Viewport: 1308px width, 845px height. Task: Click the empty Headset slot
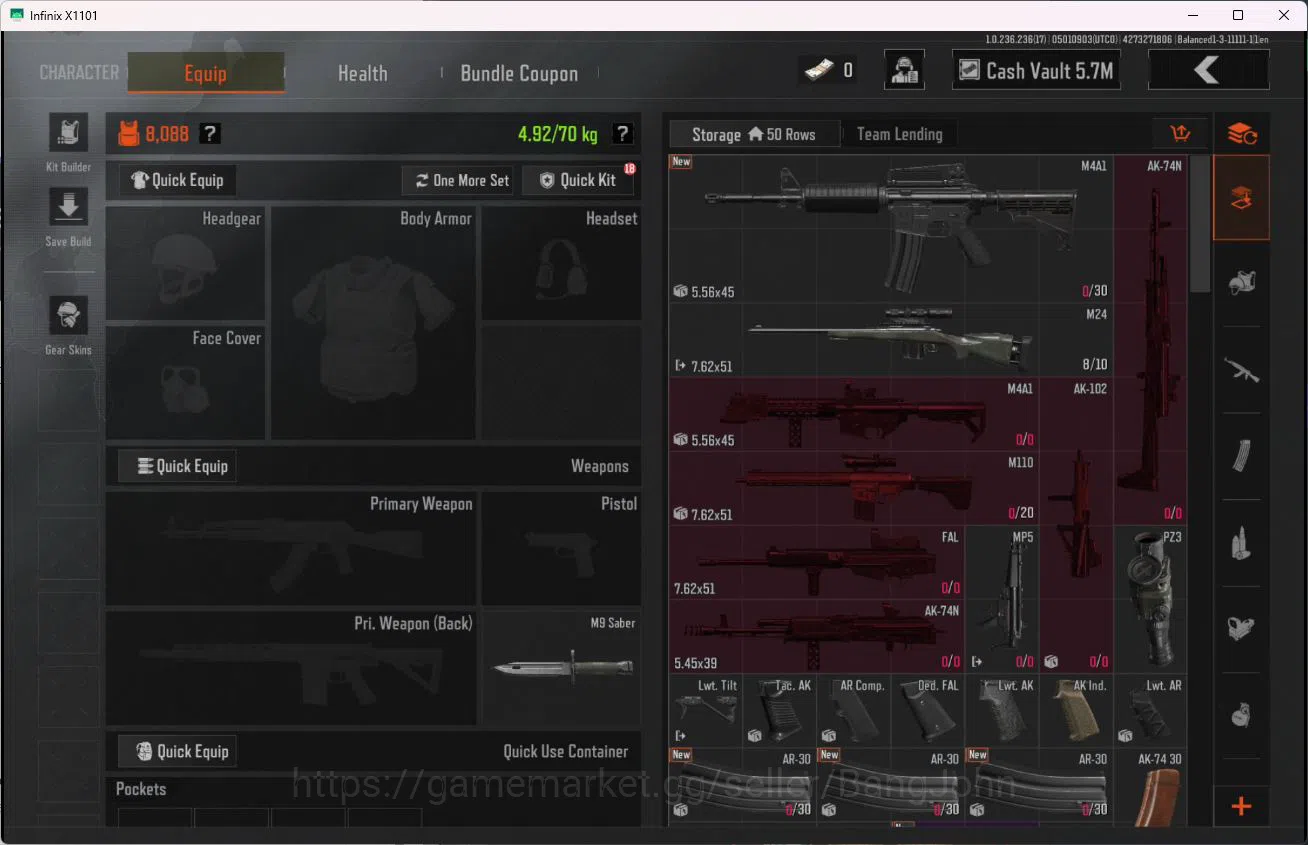pyautogui.click(x=561, y=263)
